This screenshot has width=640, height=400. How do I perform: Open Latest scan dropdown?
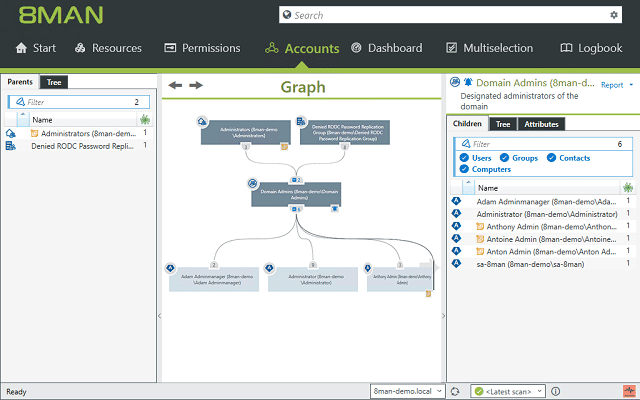coord(508,391)
